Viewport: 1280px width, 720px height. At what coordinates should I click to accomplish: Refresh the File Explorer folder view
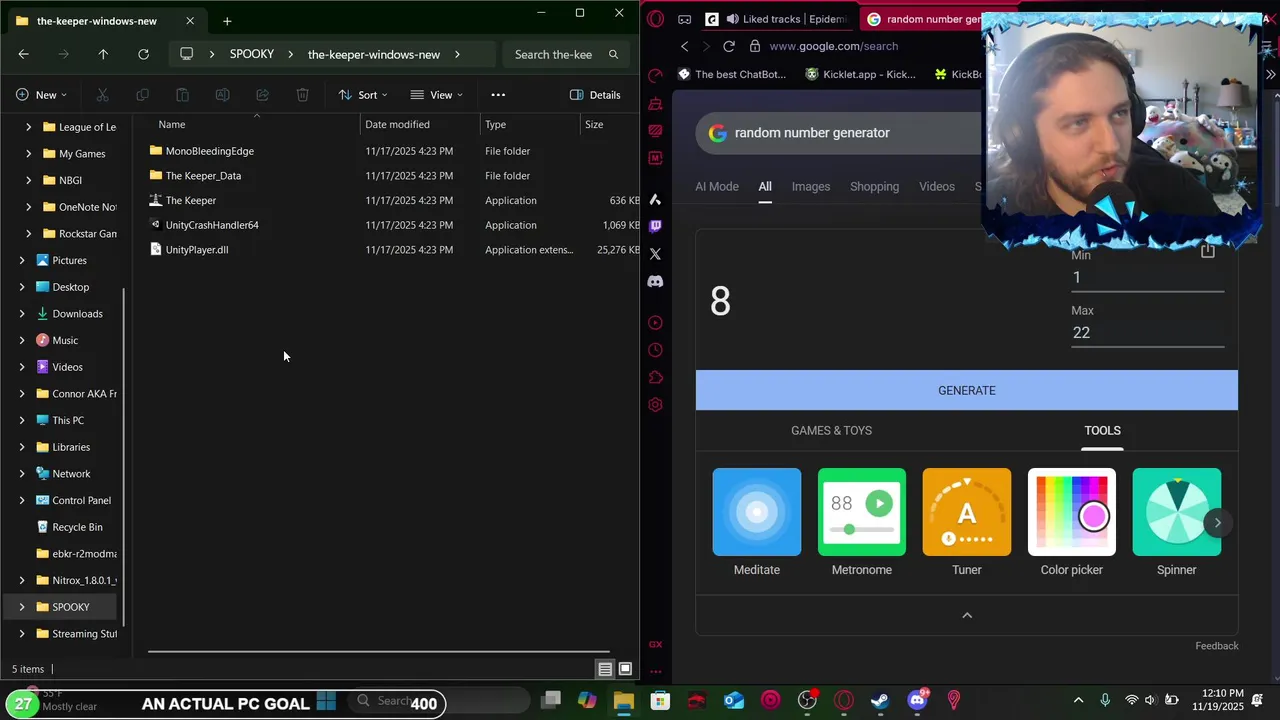coord(143,54)
